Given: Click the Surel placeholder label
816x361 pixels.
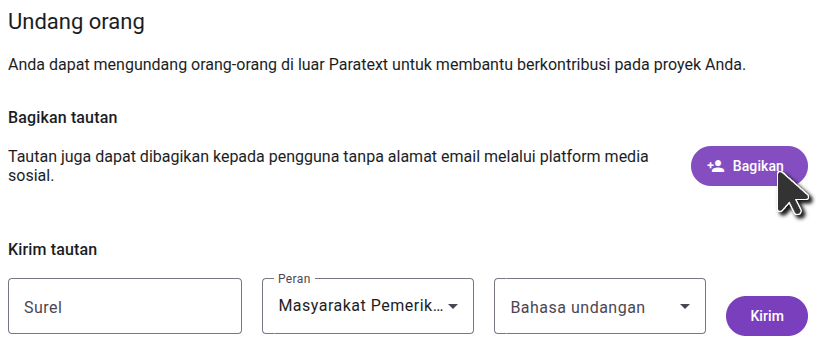Looking at the screenshot, I should [43, 307].
